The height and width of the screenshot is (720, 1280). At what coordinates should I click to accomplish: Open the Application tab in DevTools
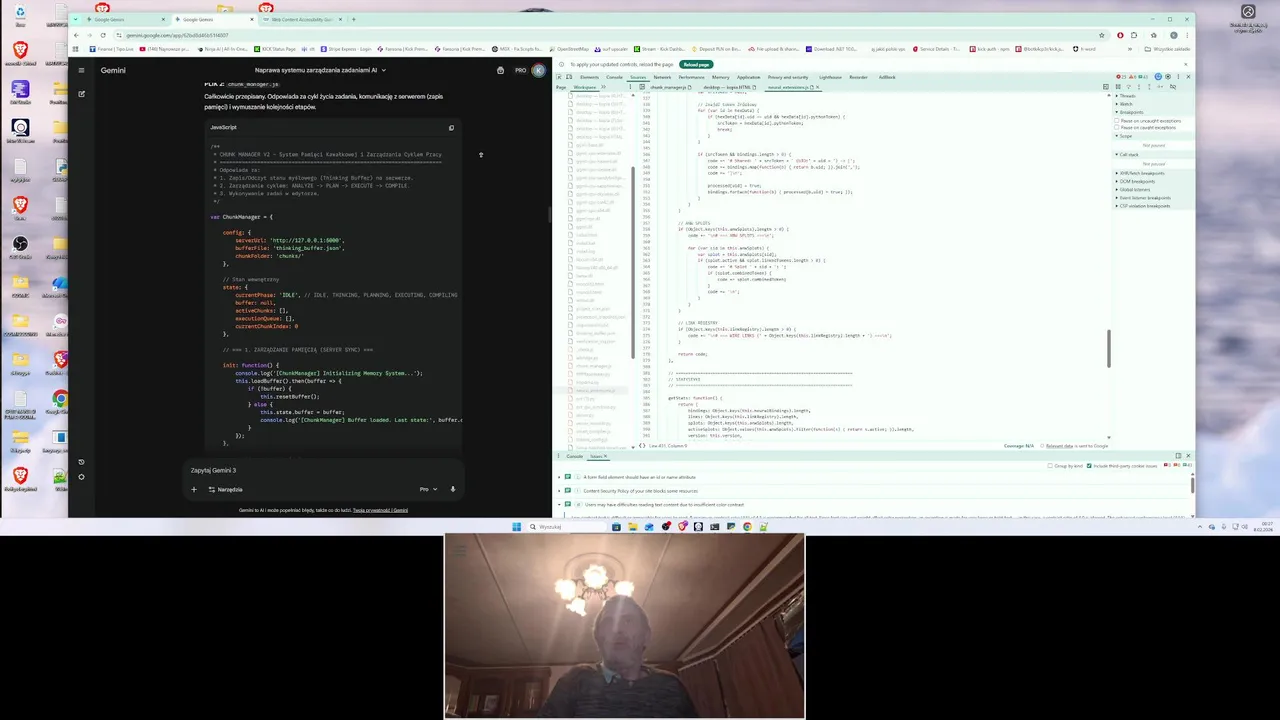[x=748, y=77]
